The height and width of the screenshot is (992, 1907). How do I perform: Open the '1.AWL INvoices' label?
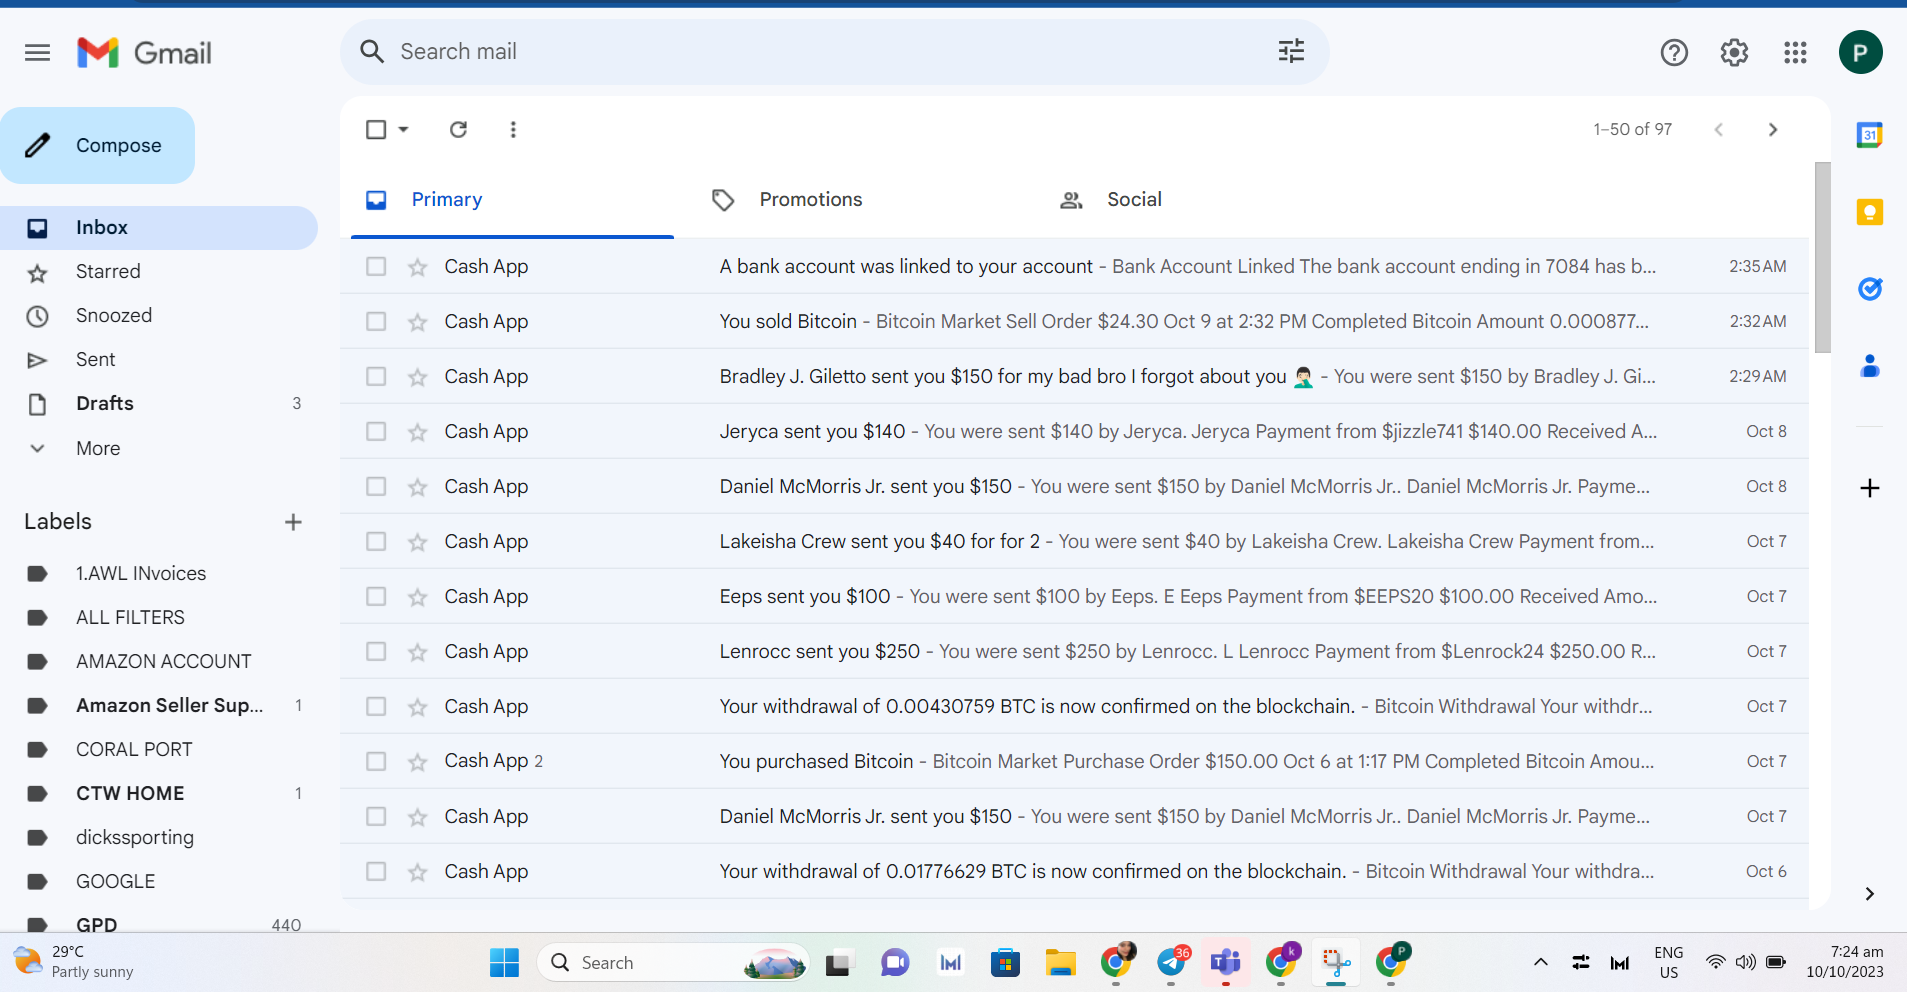(x=141, y=574)
